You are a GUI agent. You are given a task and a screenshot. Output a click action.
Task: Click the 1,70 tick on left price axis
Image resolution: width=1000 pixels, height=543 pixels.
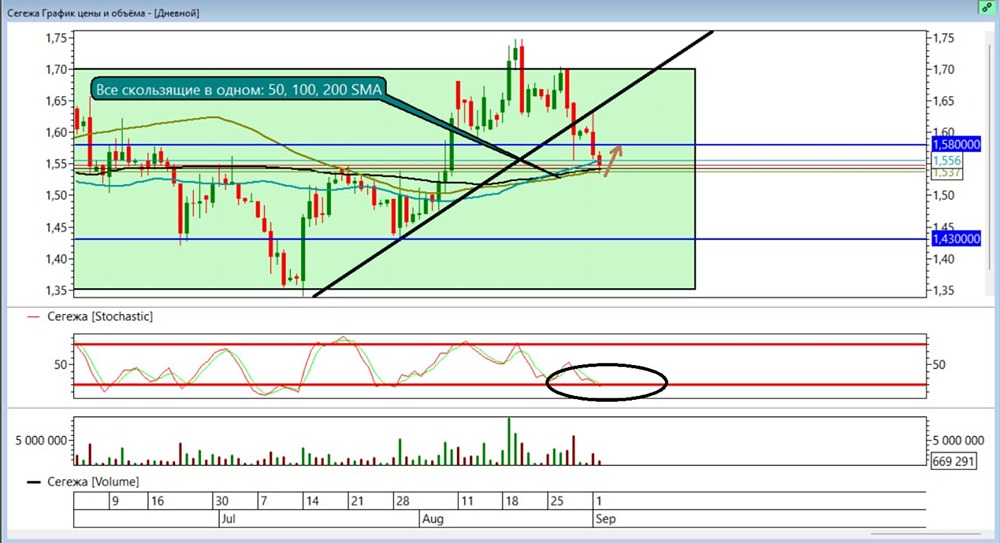[x=56, y=69]
